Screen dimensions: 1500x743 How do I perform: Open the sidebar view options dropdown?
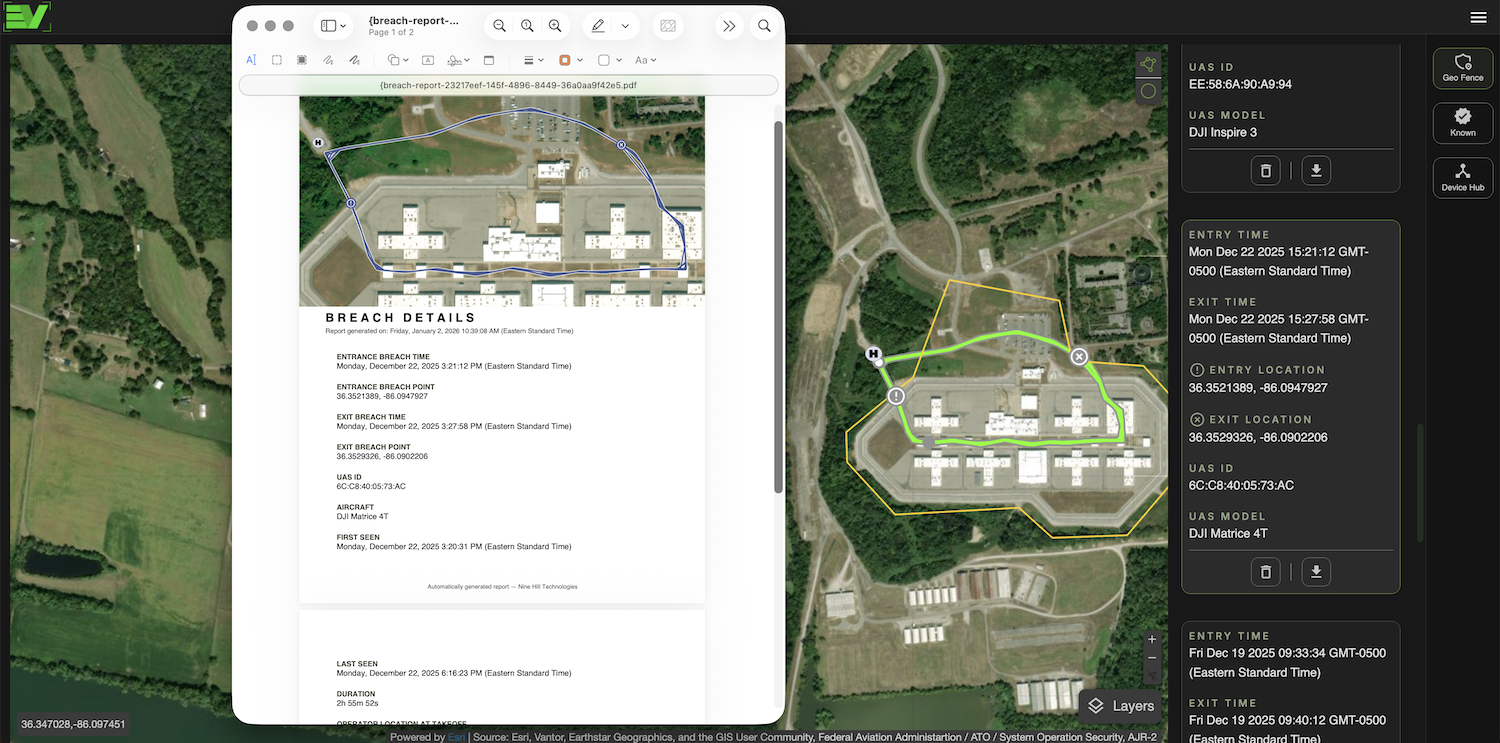pyautogui.click(x=331, y=26)
